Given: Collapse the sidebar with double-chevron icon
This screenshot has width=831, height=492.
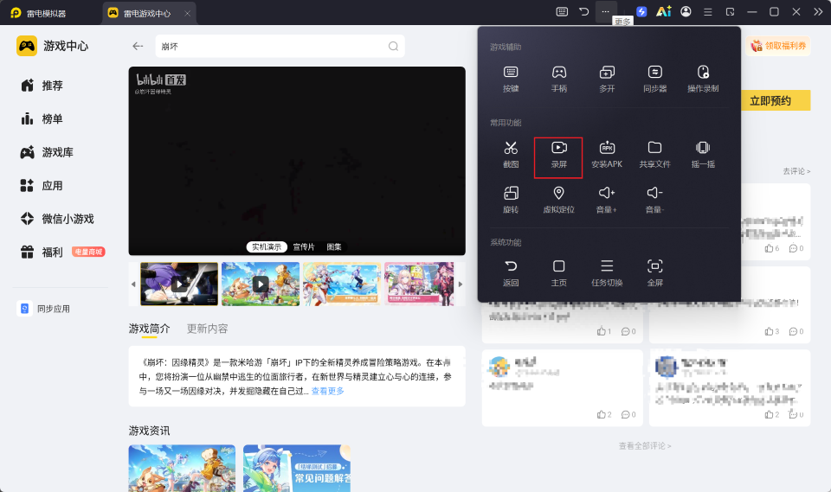Looking at the screenshot, I should (x=818, y=12).
